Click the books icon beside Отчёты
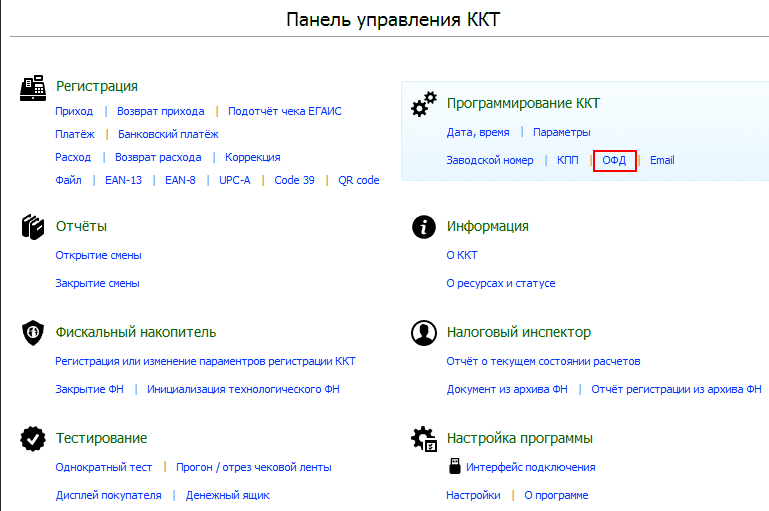Screen dimensions: 769x511 [x=33, y=227]
